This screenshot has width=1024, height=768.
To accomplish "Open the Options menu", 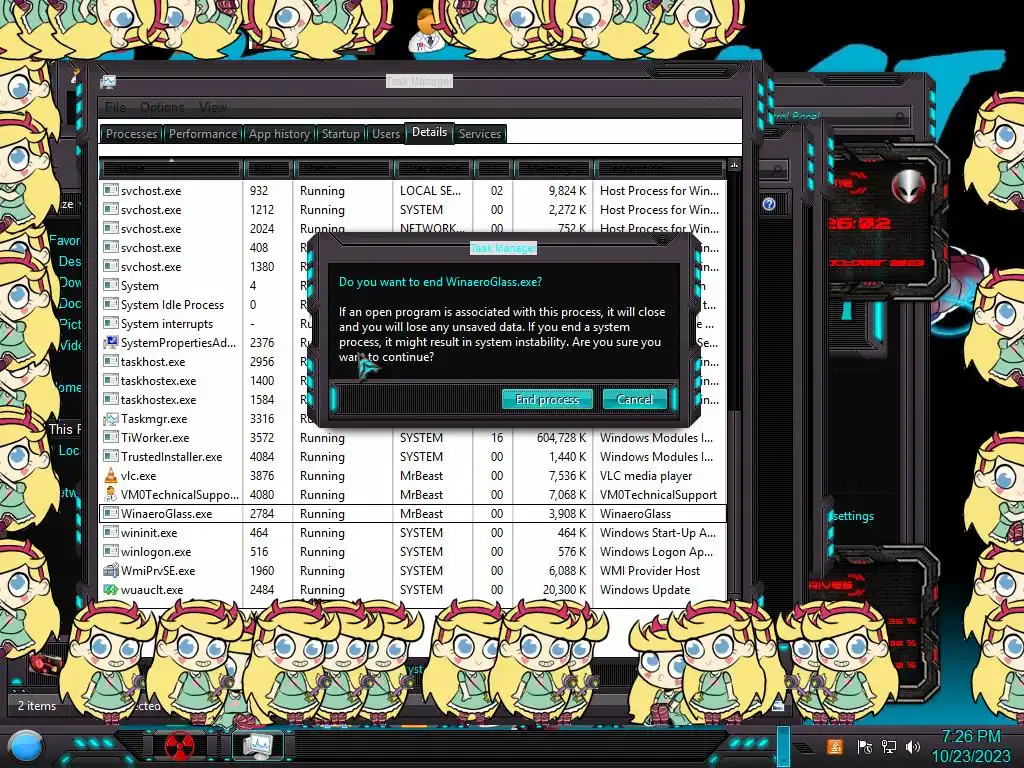I will [x=162, y=107].
